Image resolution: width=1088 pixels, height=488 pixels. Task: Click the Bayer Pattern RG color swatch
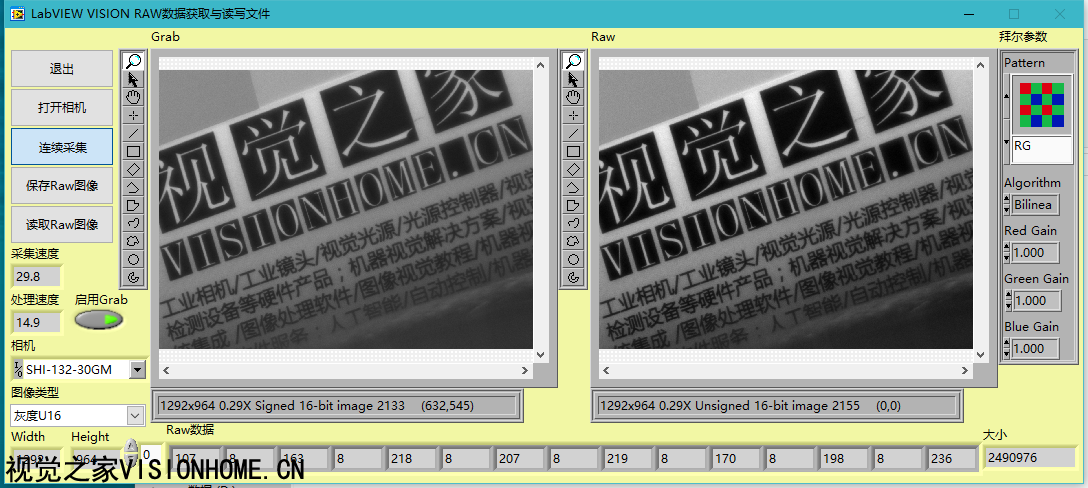[1042, 103]
